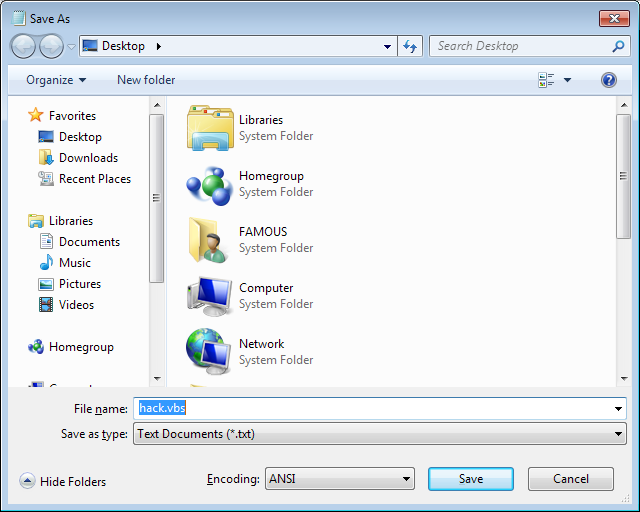Select the FAMOUS user folder icon

click(208, 240)
